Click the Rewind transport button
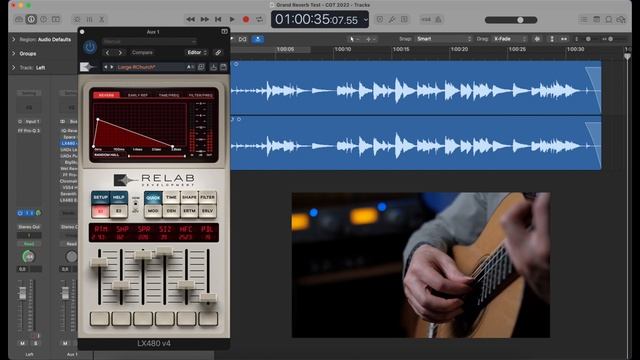This screenshot has height=360, width=640. point(190,19)
